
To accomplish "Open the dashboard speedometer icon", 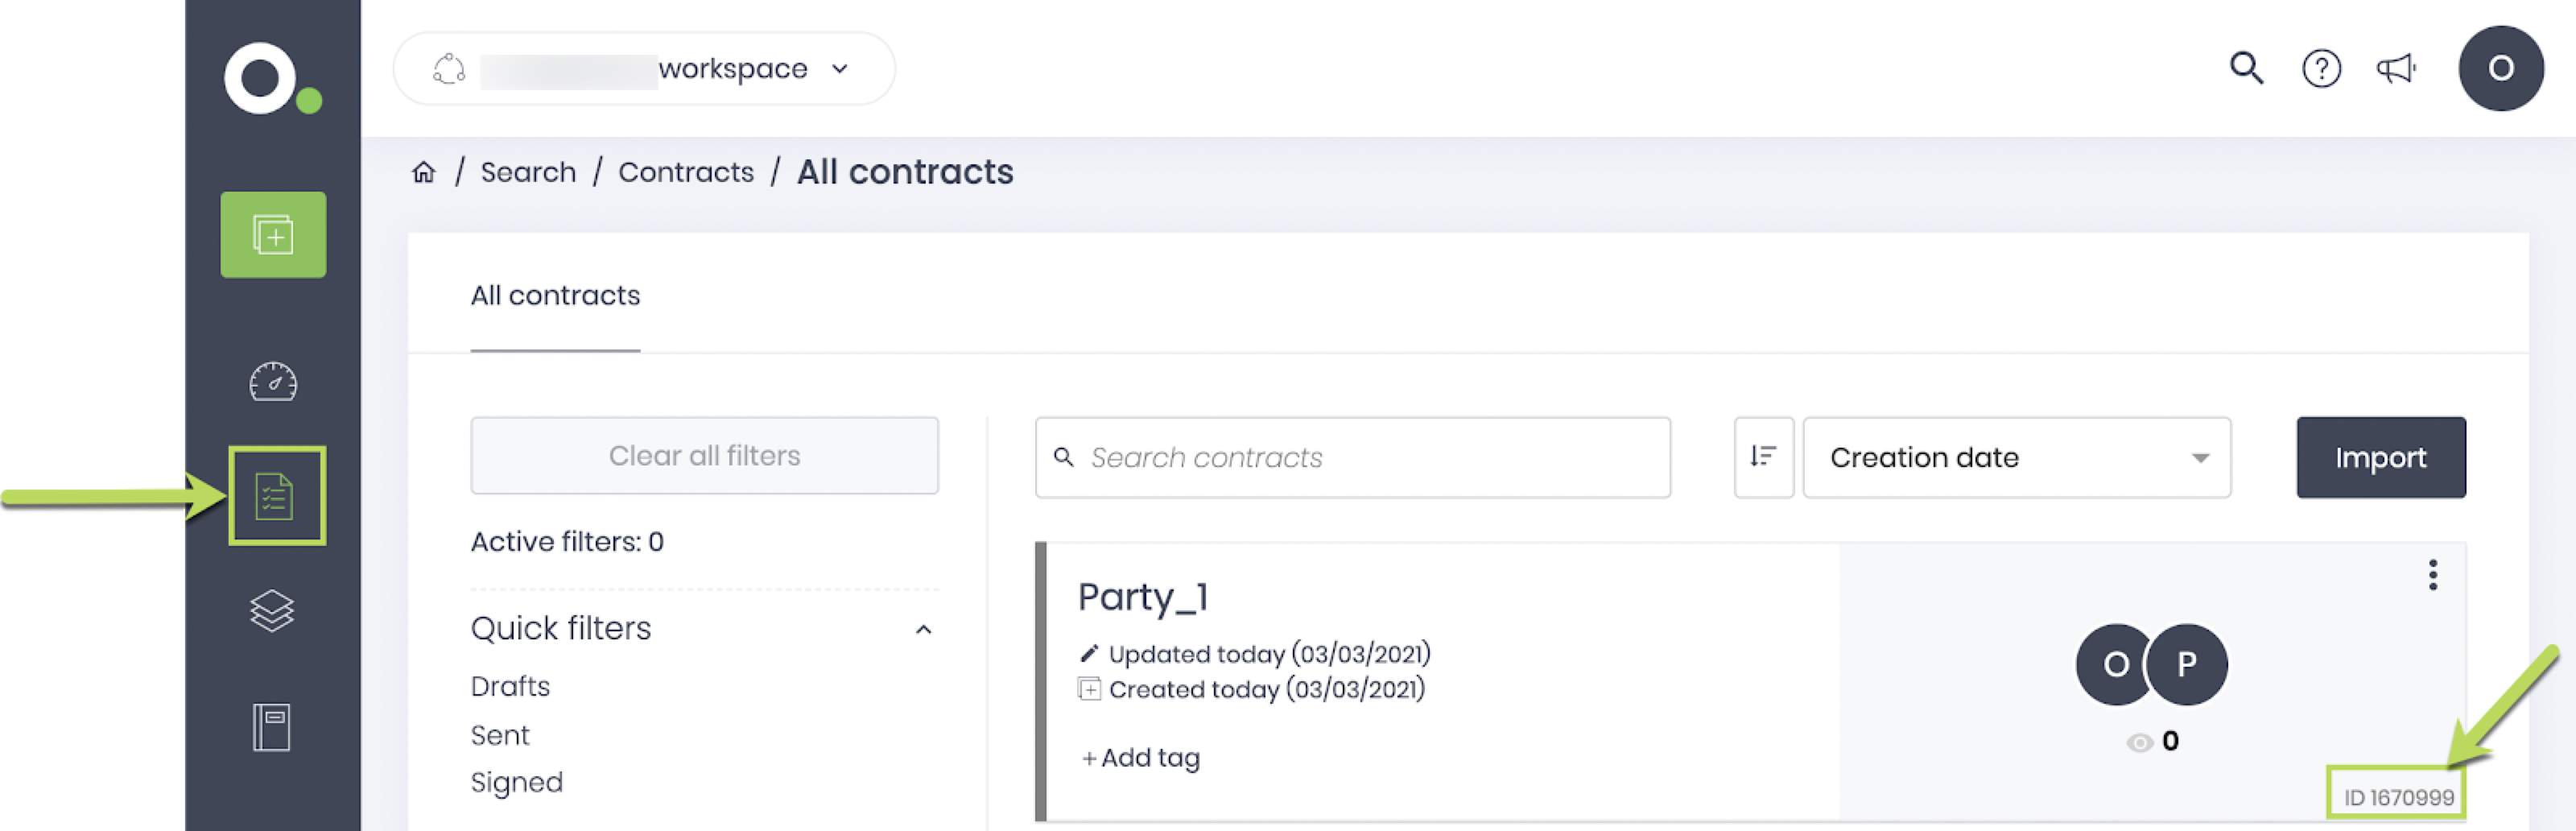I will point(273,381).
